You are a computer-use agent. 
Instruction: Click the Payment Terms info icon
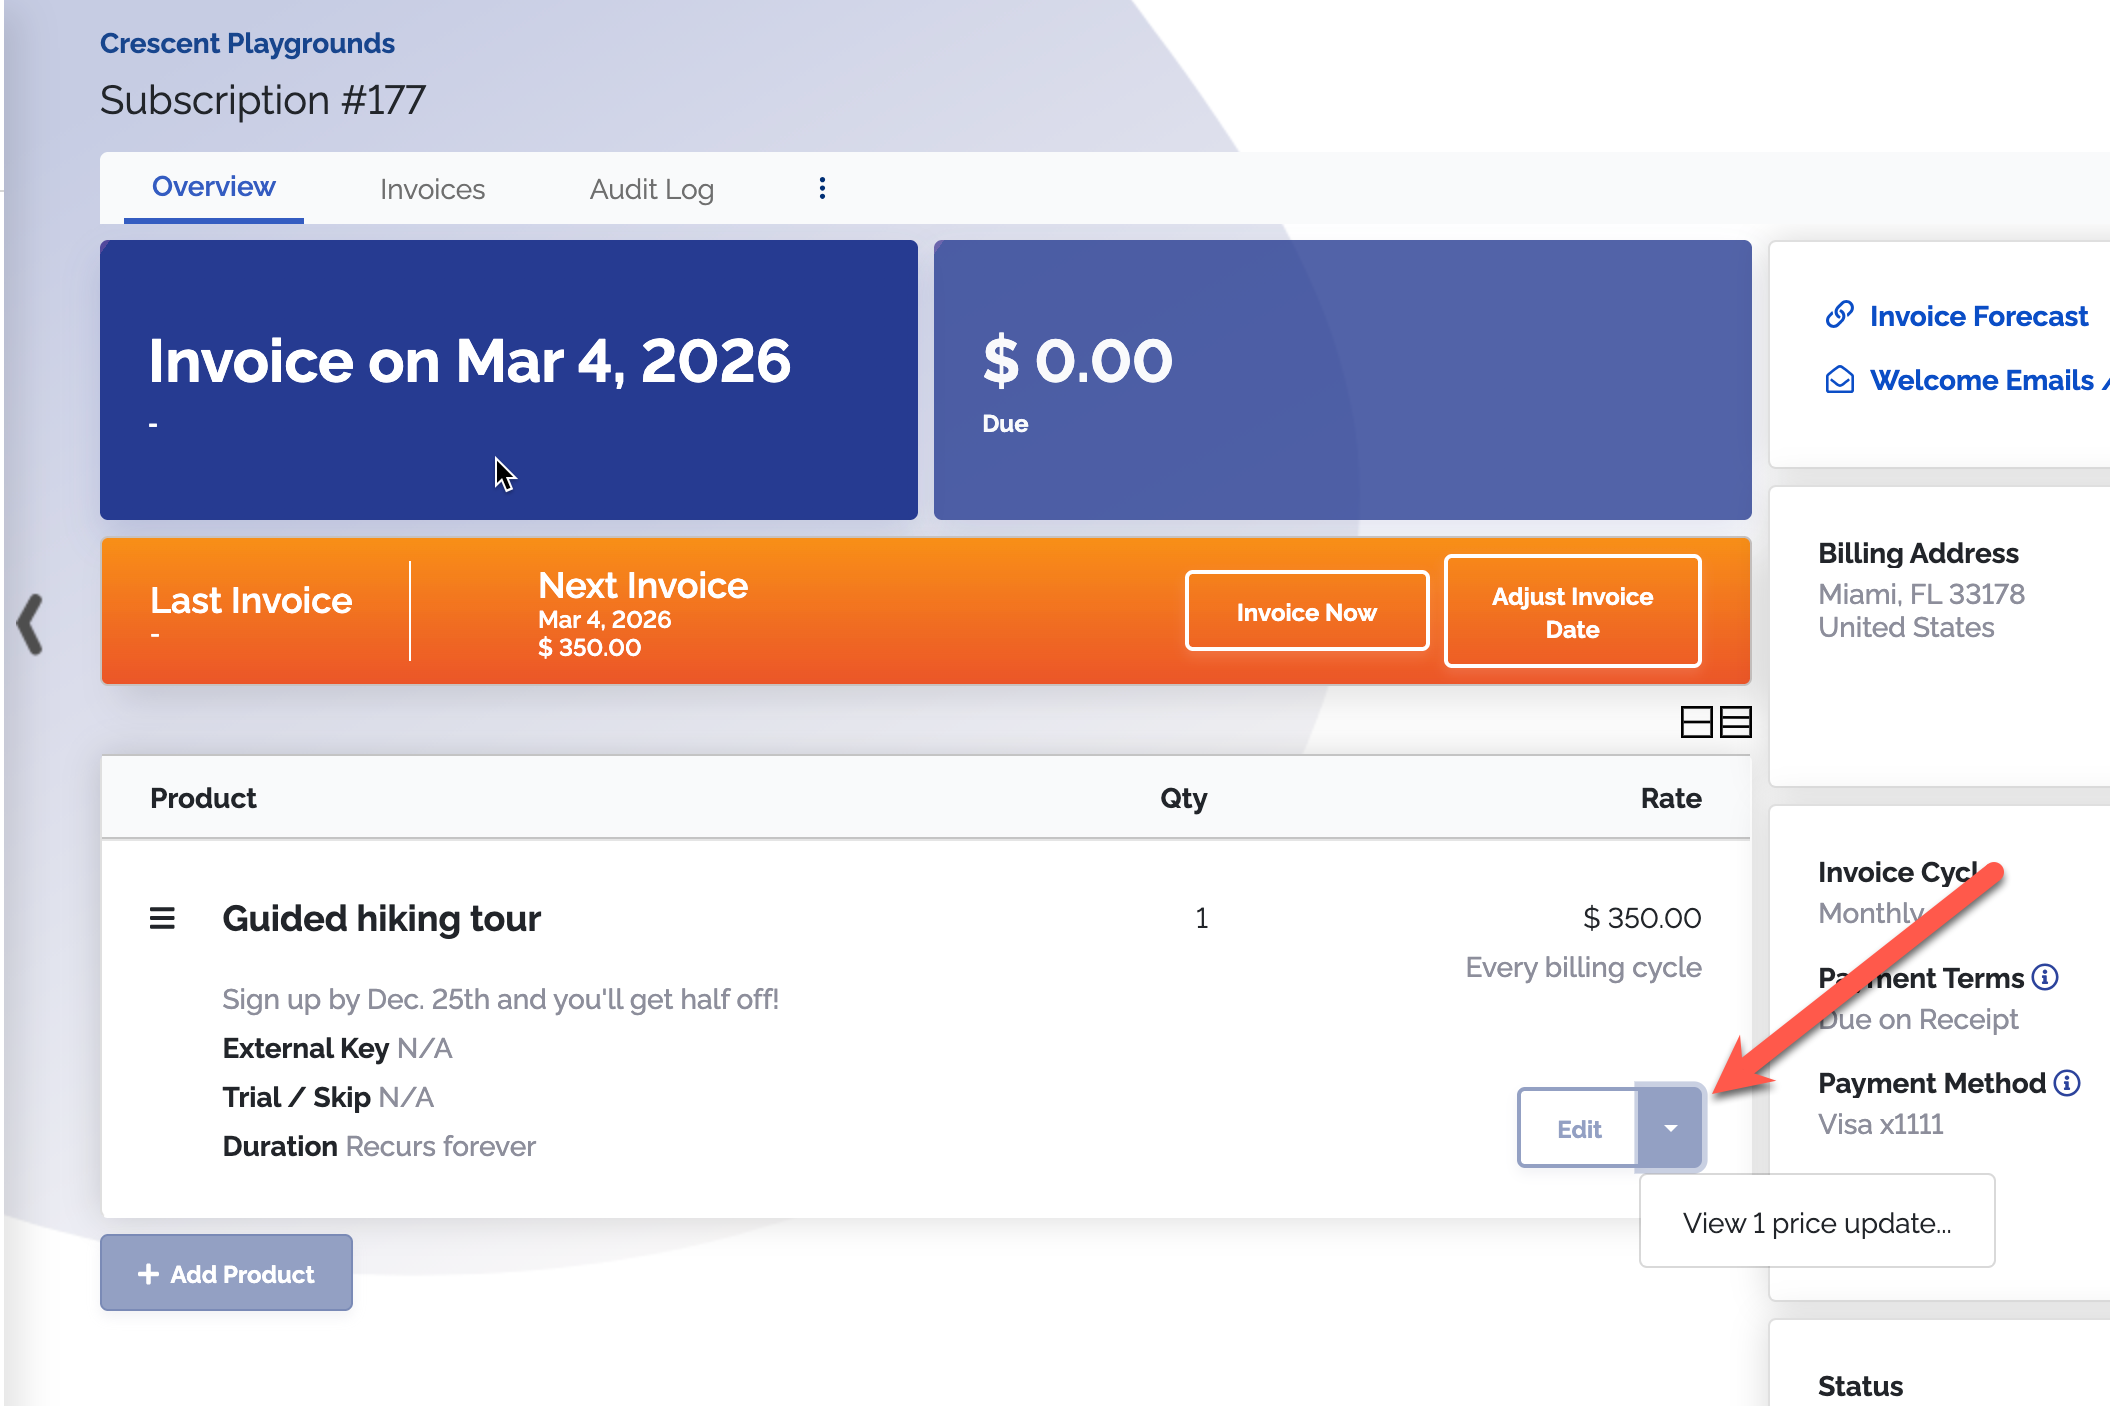(2045, 977)
